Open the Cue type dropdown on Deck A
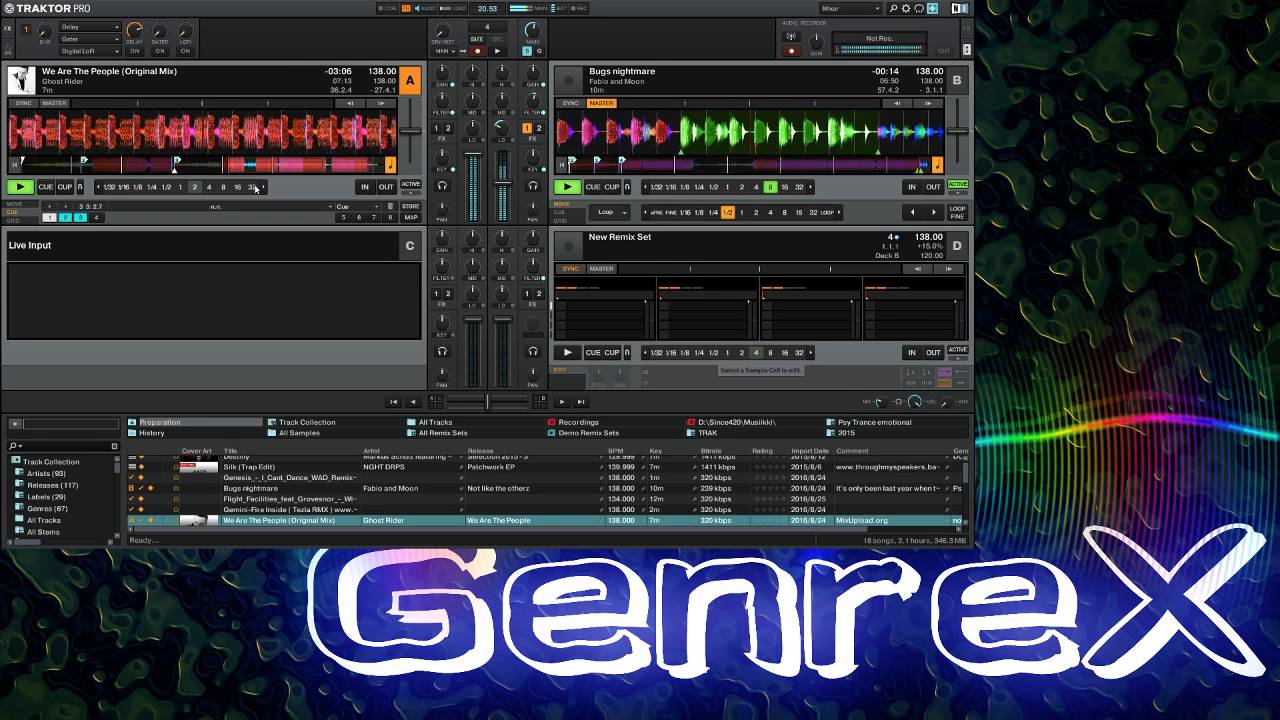This screenshot has height=720, width=1280. [359, 206]
